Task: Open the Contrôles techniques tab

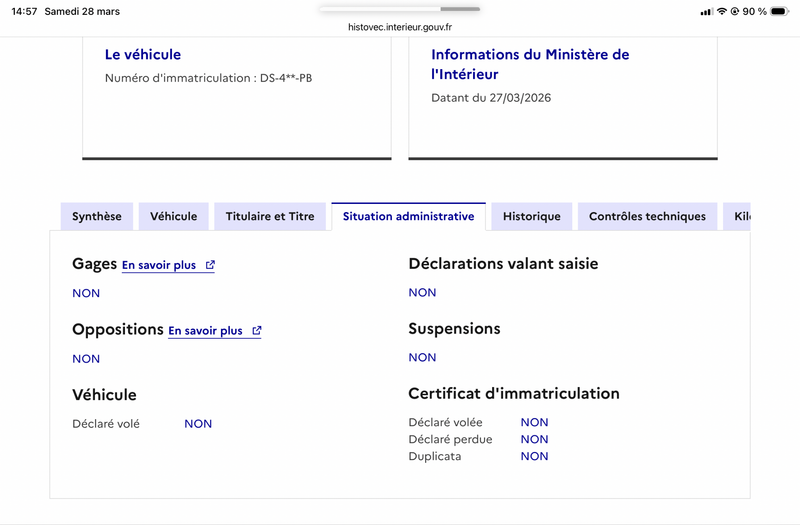Action: point(647,216)
